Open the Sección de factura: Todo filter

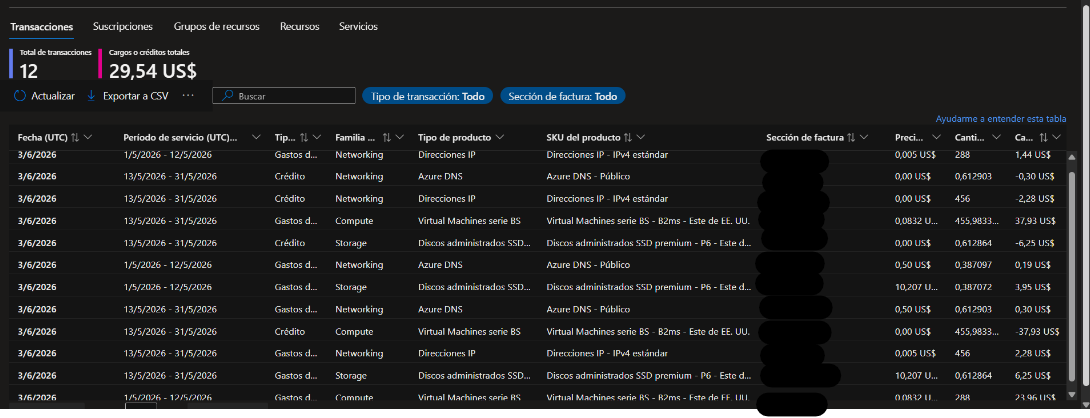[563, 96]
